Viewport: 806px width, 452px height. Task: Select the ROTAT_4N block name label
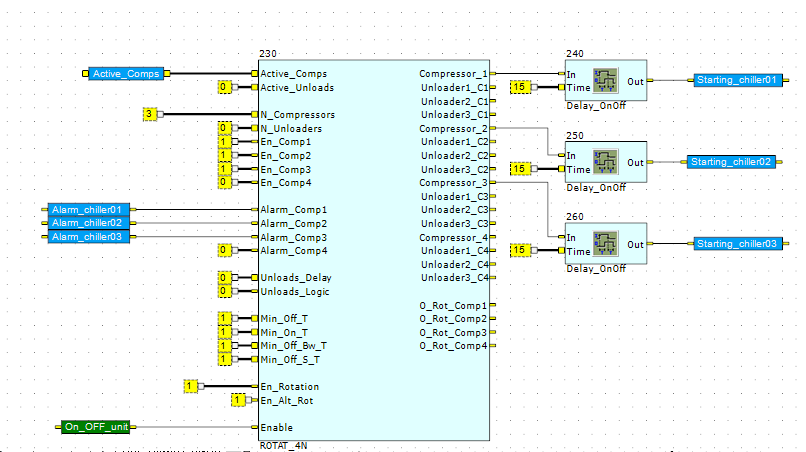283,445
